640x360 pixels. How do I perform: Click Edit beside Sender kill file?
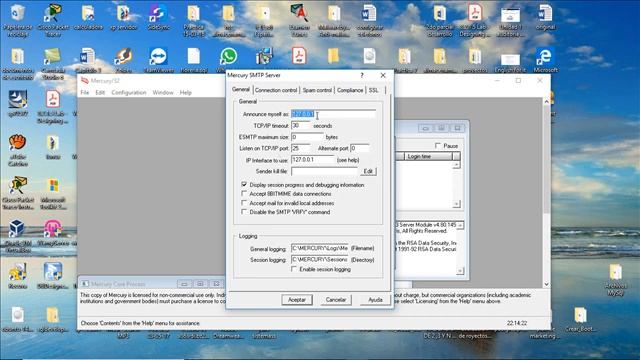(368, 171)
